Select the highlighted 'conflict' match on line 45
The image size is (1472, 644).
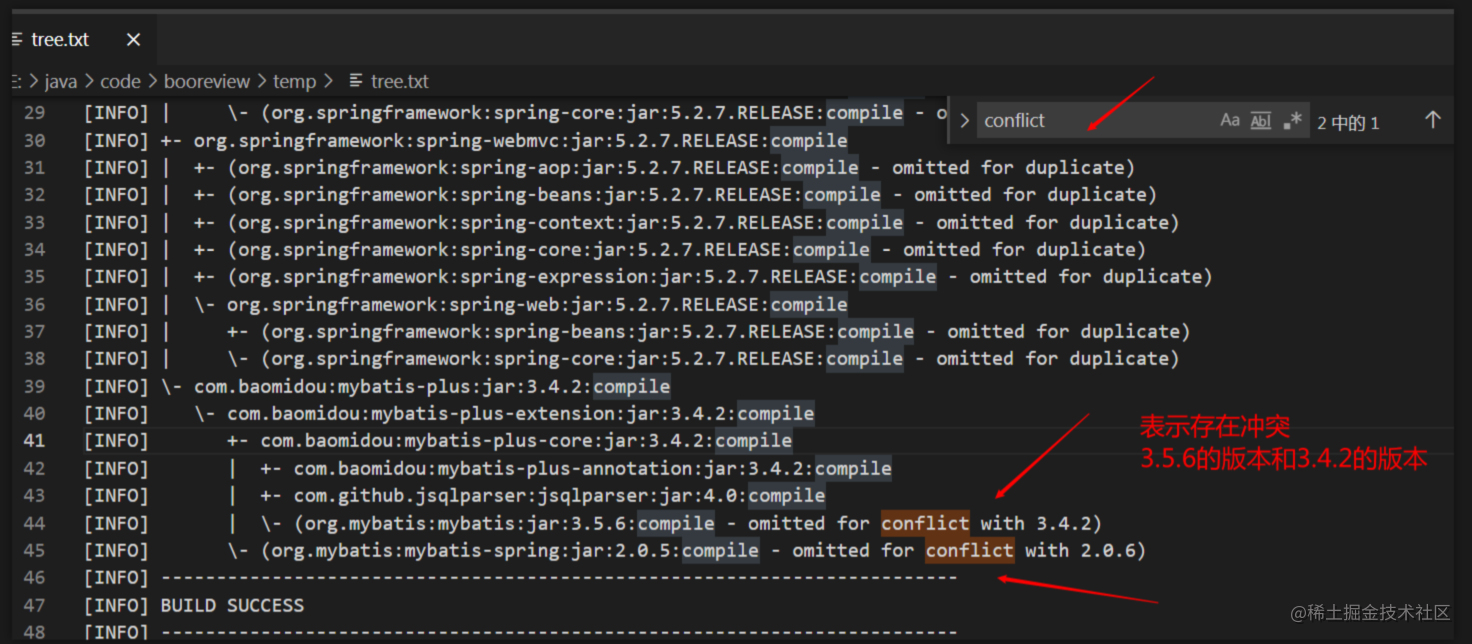968,549
